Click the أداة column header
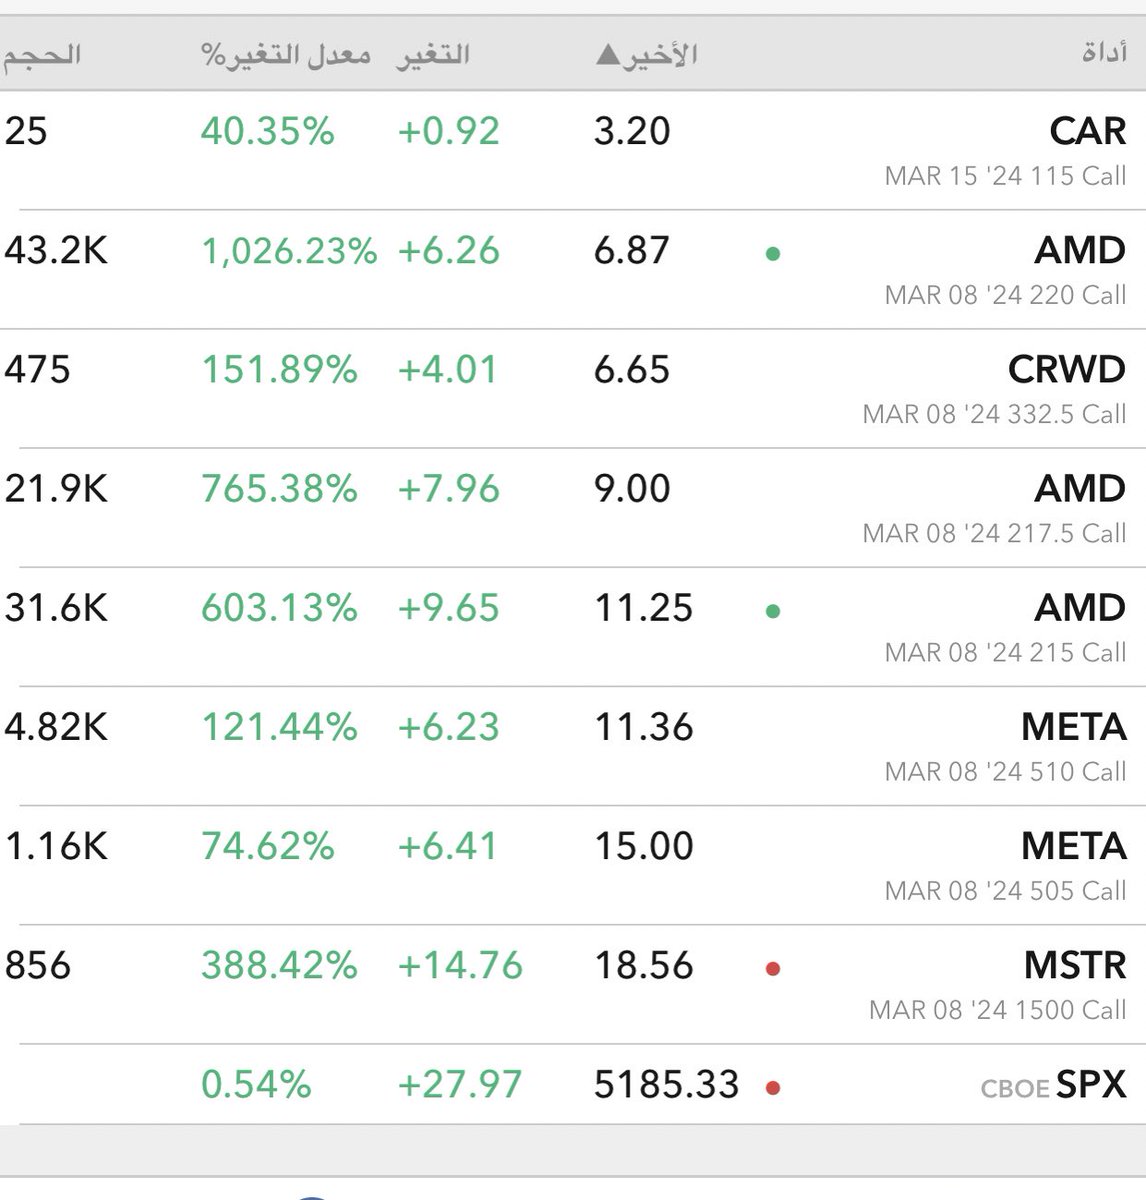The height and width of the screenshot is (1200, 1146). coord(1104,52)
